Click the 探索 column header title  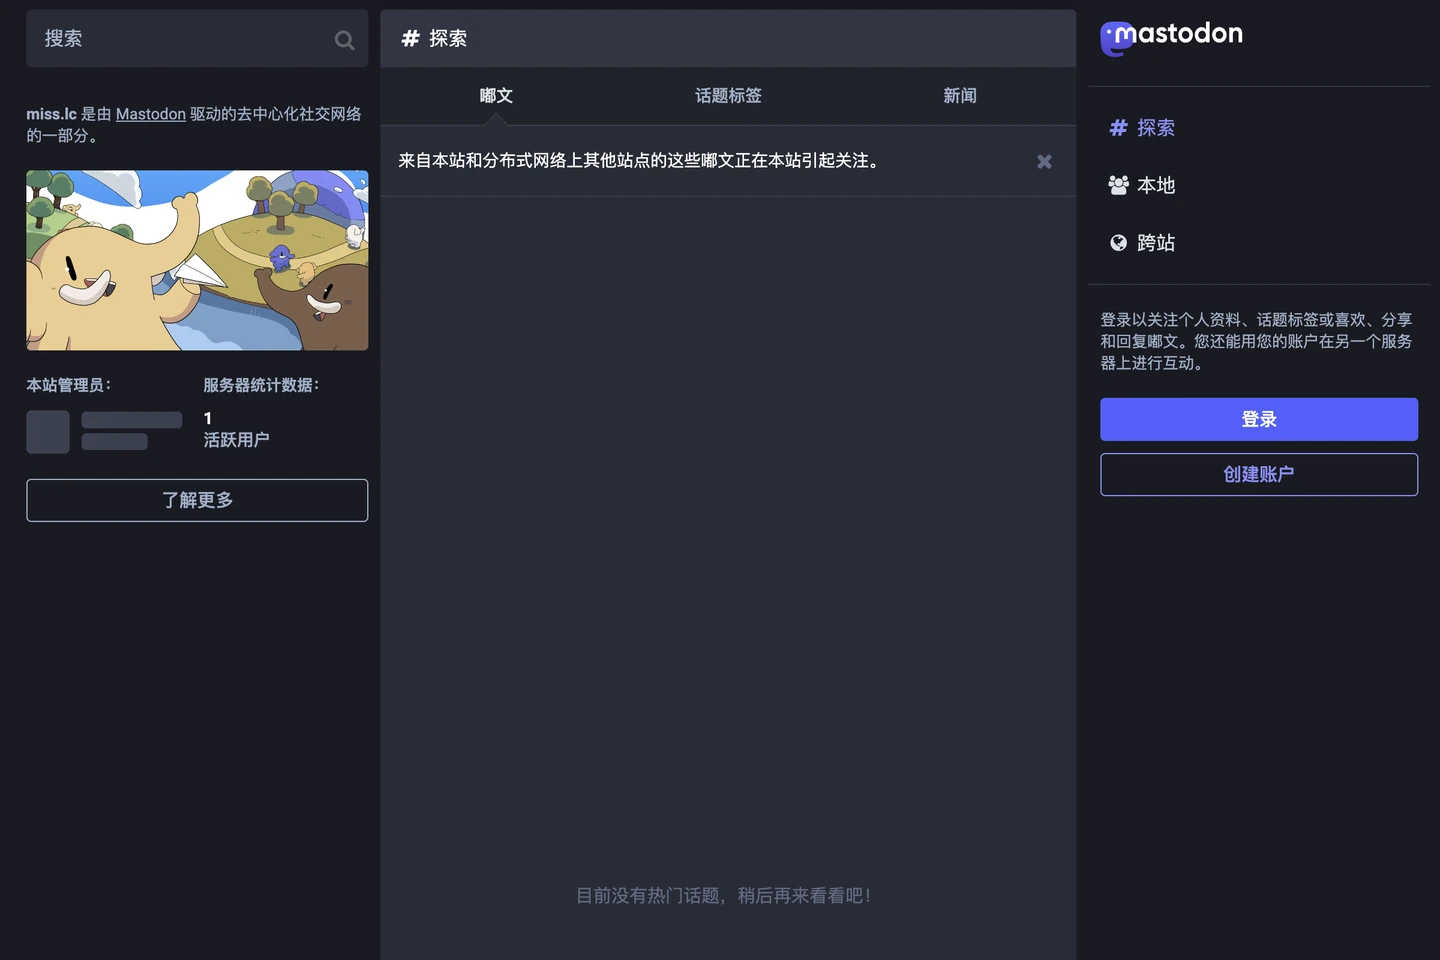click(448, 39)
